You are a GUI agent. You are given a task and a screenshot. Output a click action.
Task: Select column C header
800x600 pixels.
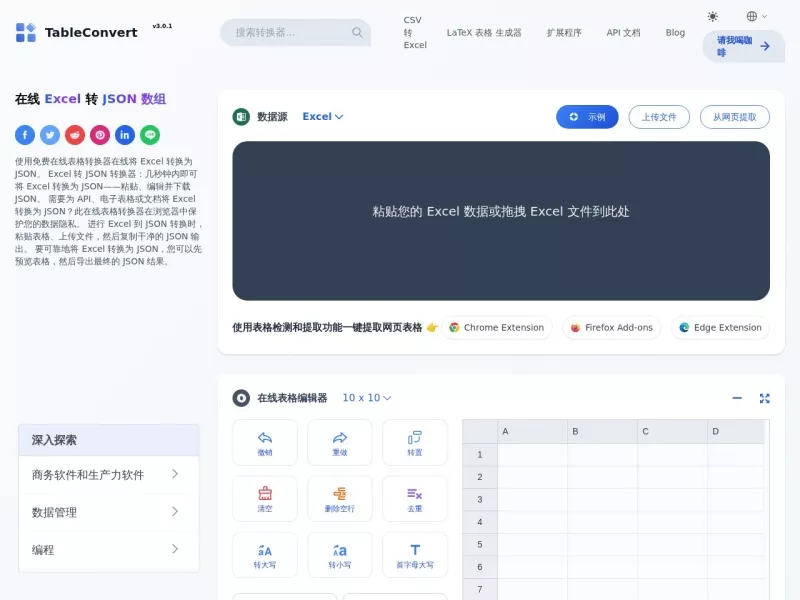672,432
